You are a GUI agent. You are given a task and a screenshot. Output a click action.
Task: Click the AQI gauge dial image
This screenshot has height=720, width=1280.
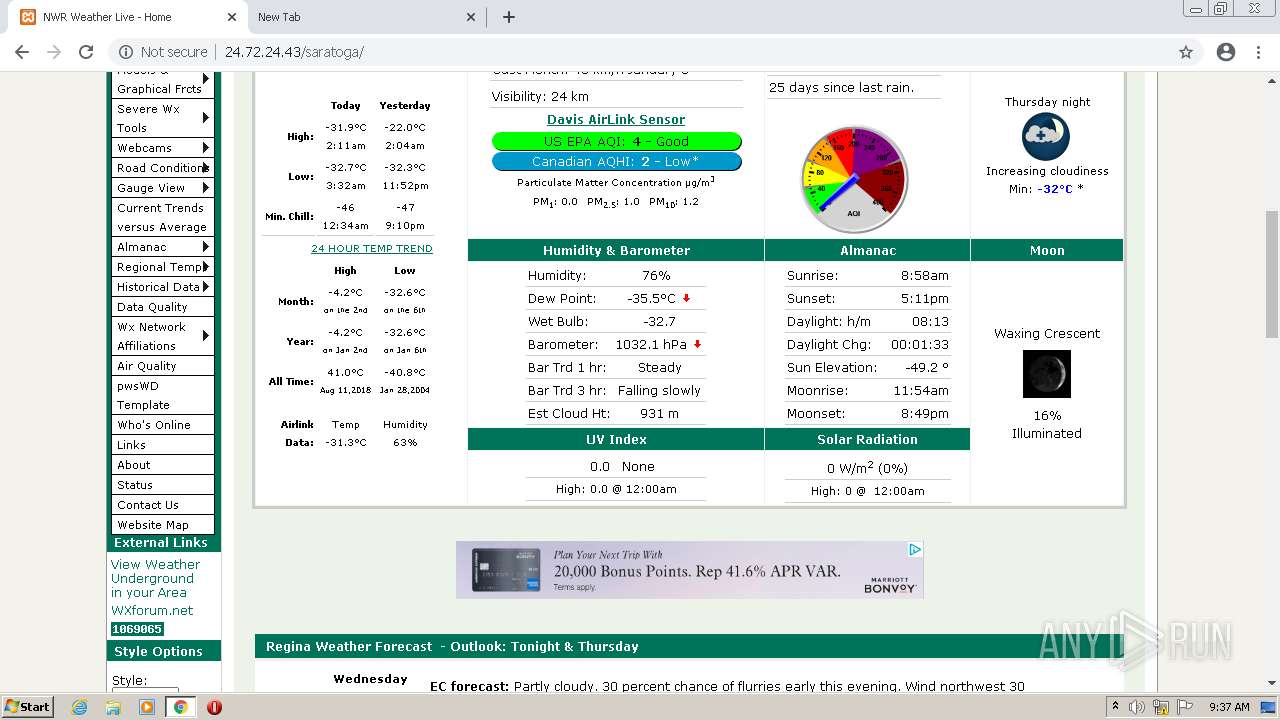(854, 179)
